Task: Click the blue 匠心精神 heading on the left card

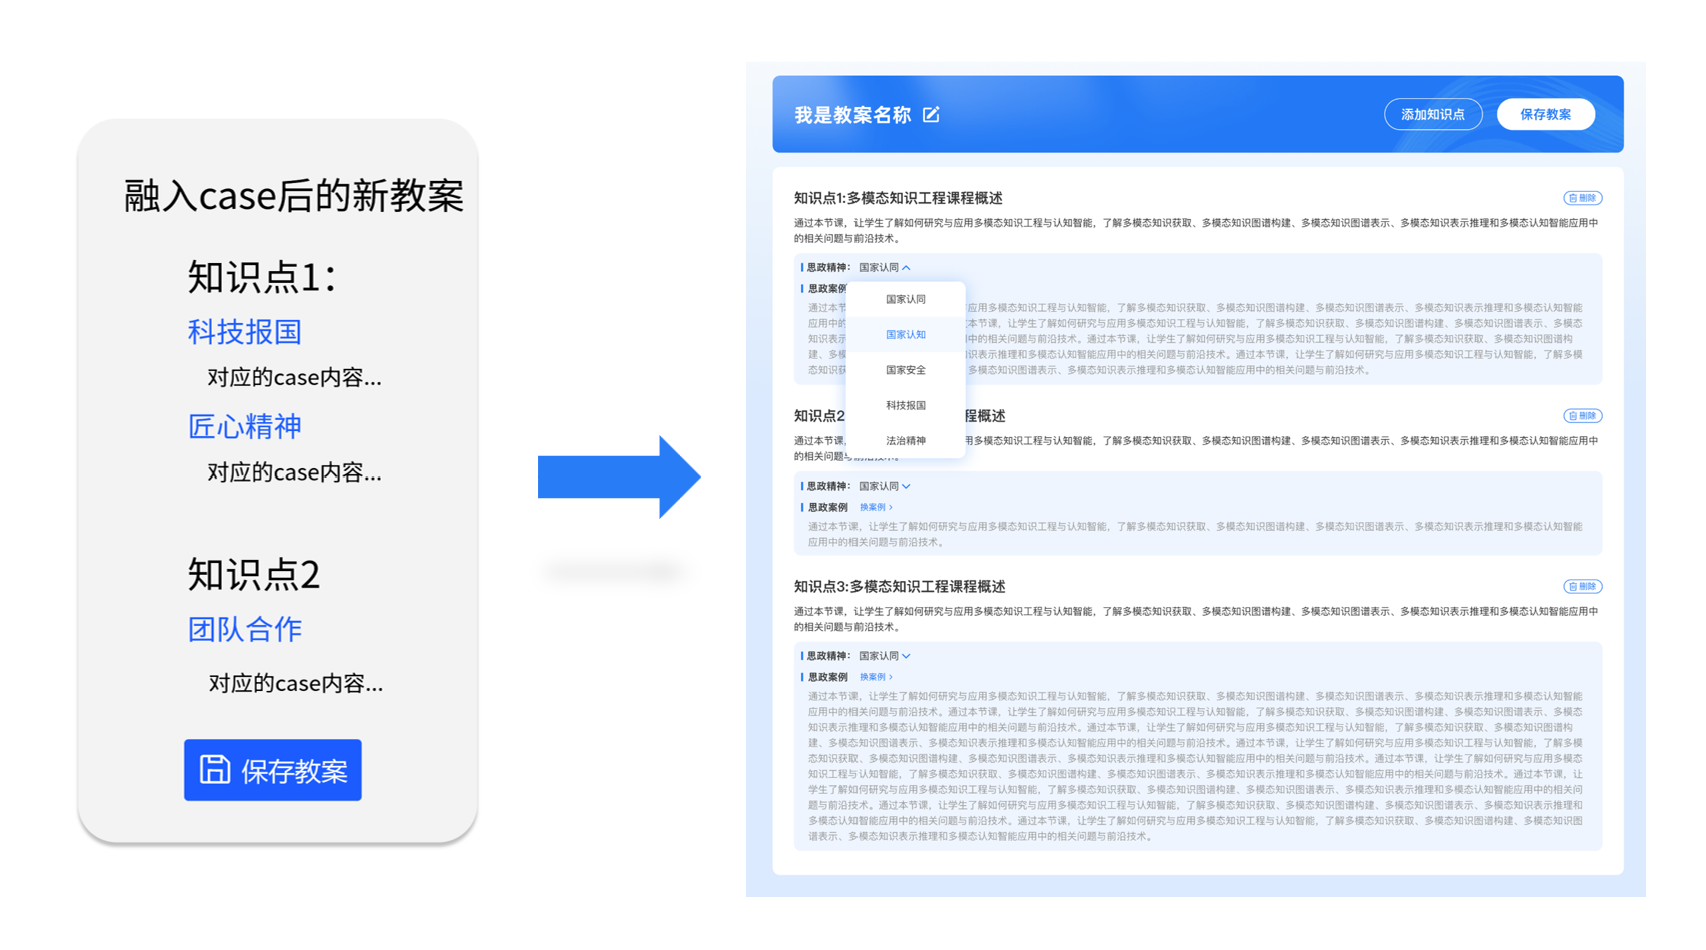Action: point(245,427)
